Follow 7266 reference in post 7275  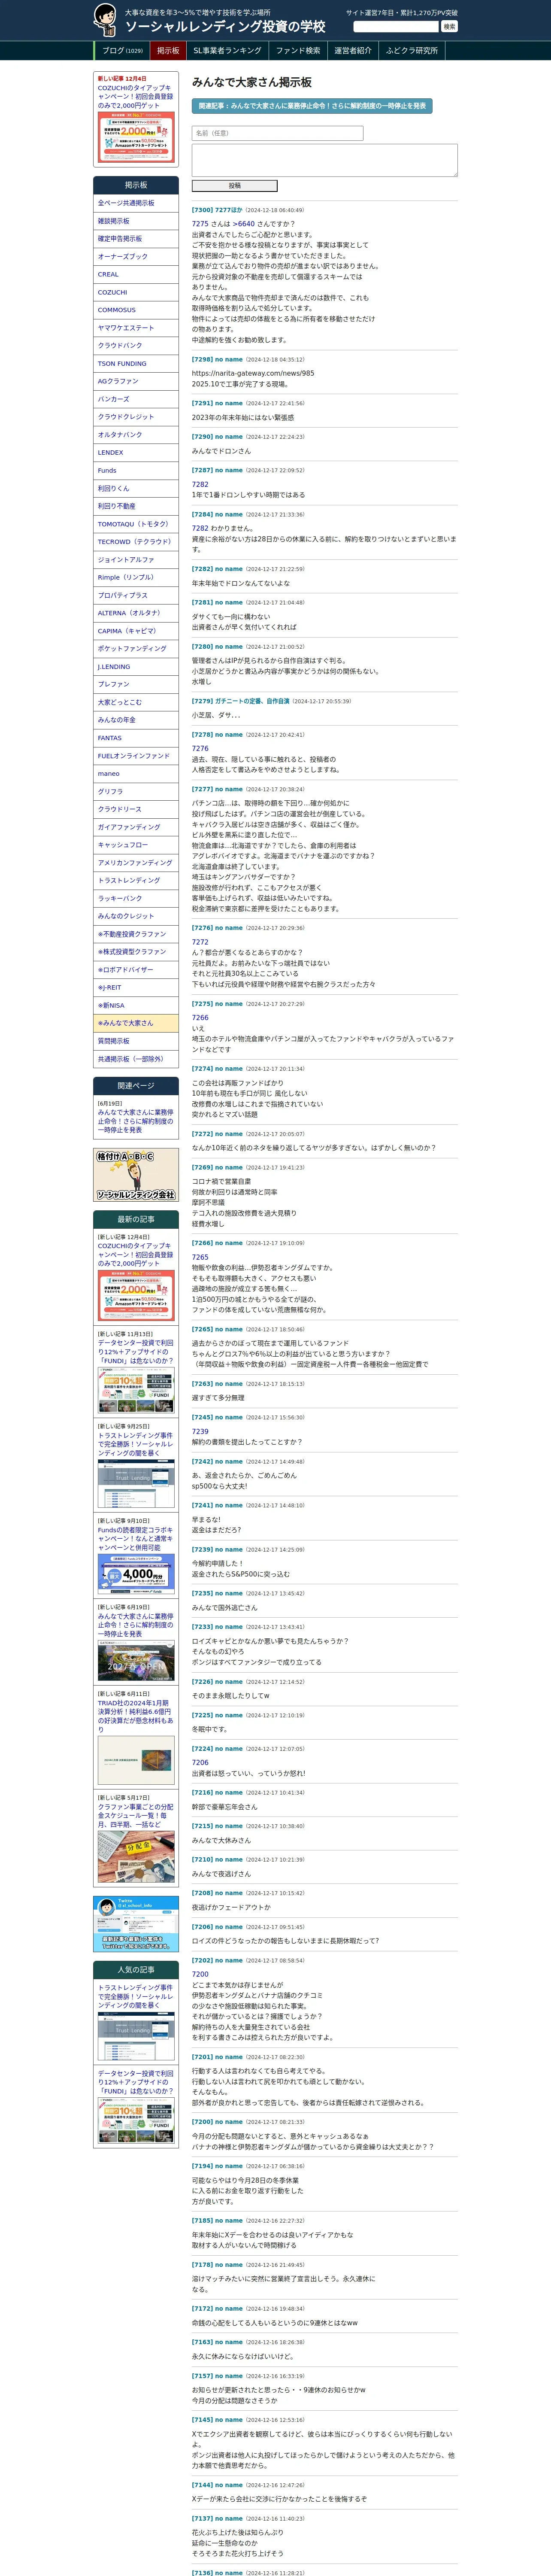coord(200,1018)
